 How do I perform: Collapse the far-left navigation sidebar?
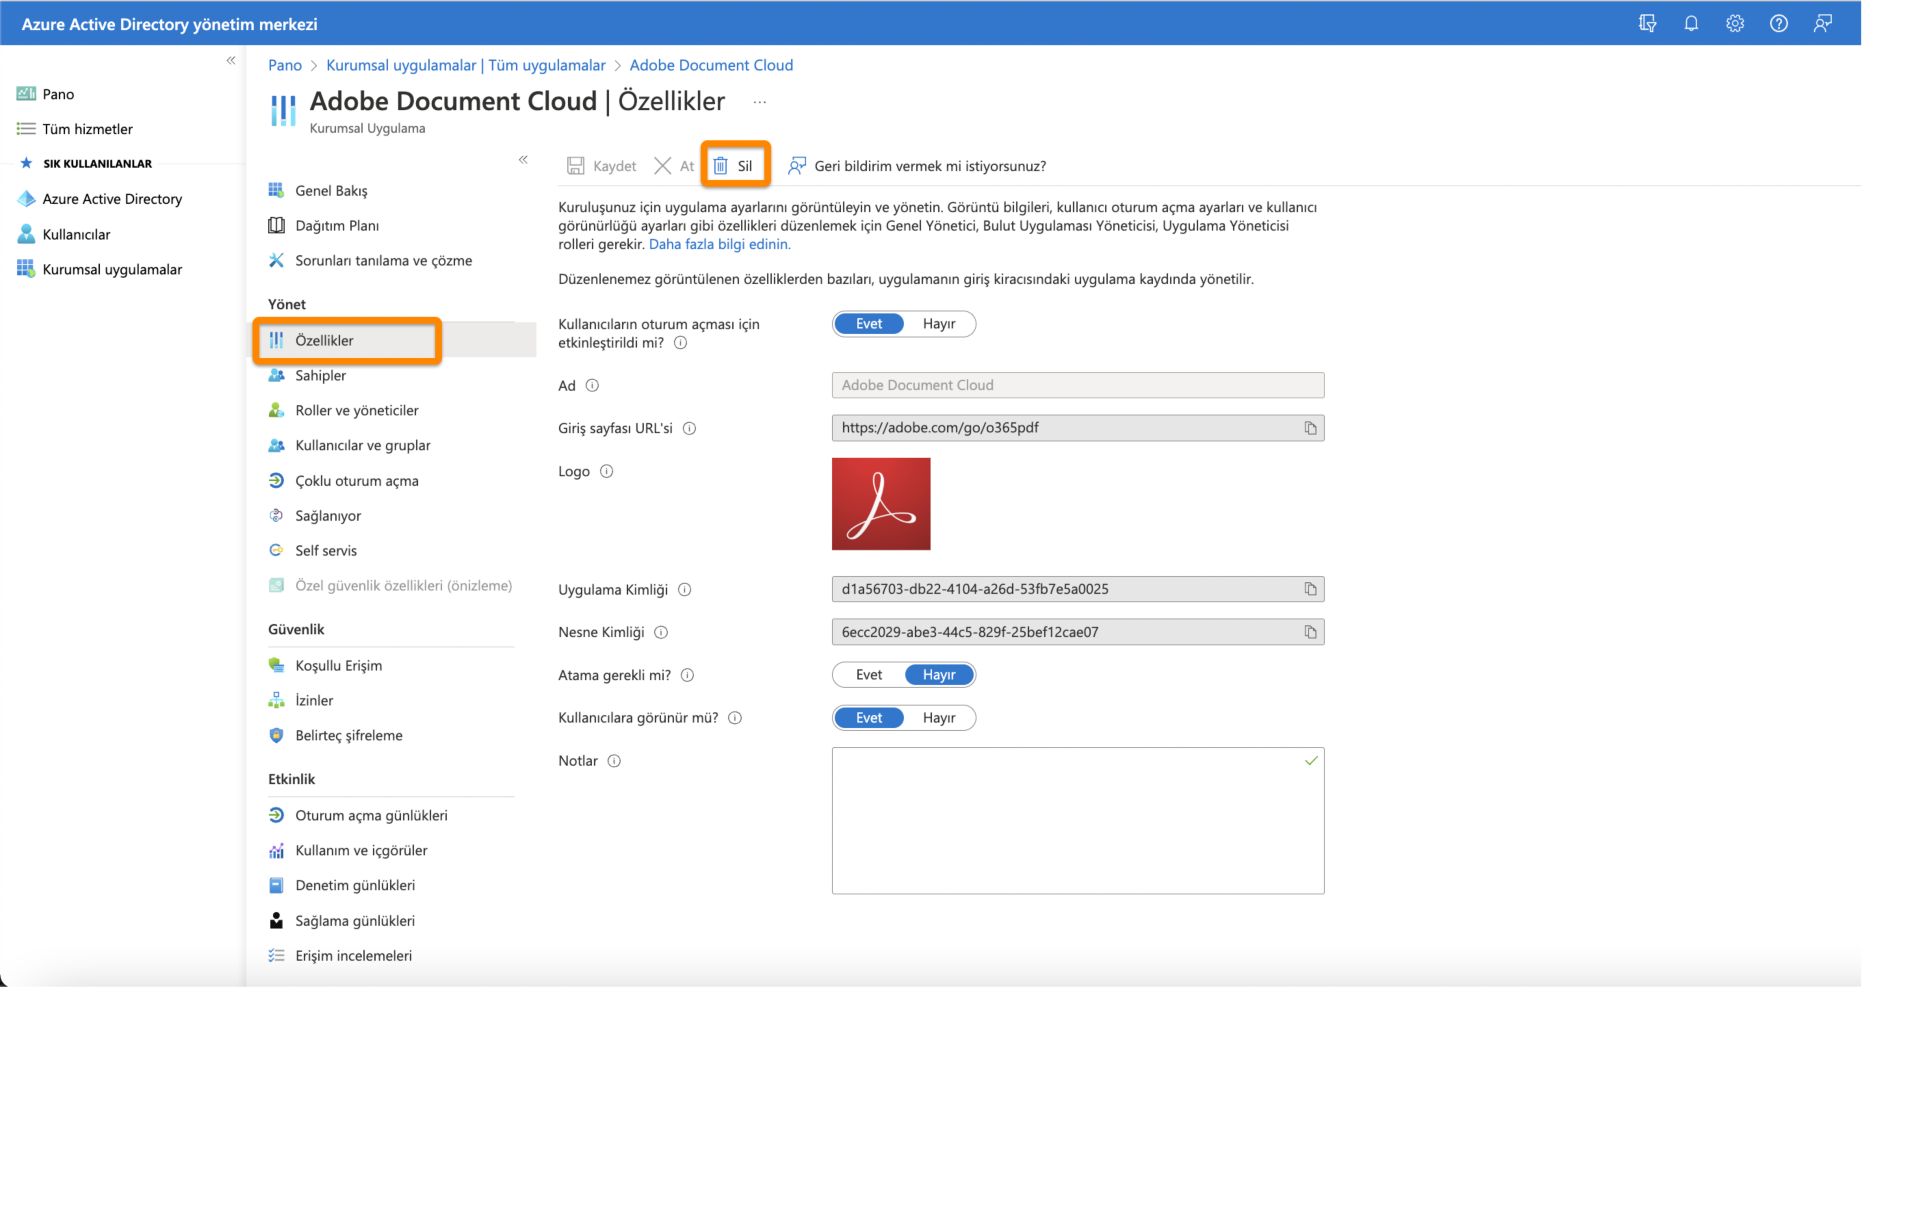(x=231, y=60)
